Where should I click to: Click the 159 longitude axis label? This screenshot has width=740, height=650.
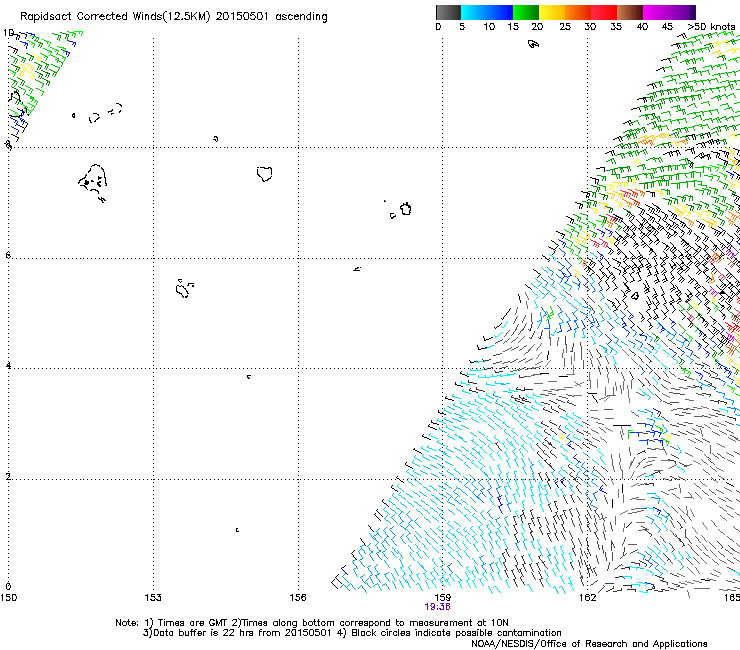[442, 598]
